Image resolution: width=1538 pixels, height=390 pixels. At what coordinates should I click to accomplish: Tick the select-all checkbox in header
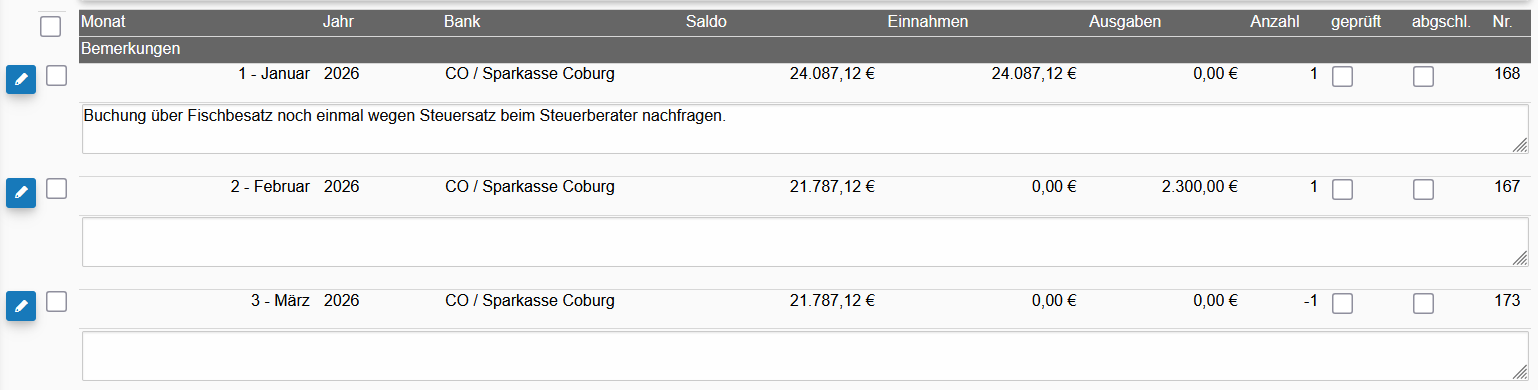(51, 27)
